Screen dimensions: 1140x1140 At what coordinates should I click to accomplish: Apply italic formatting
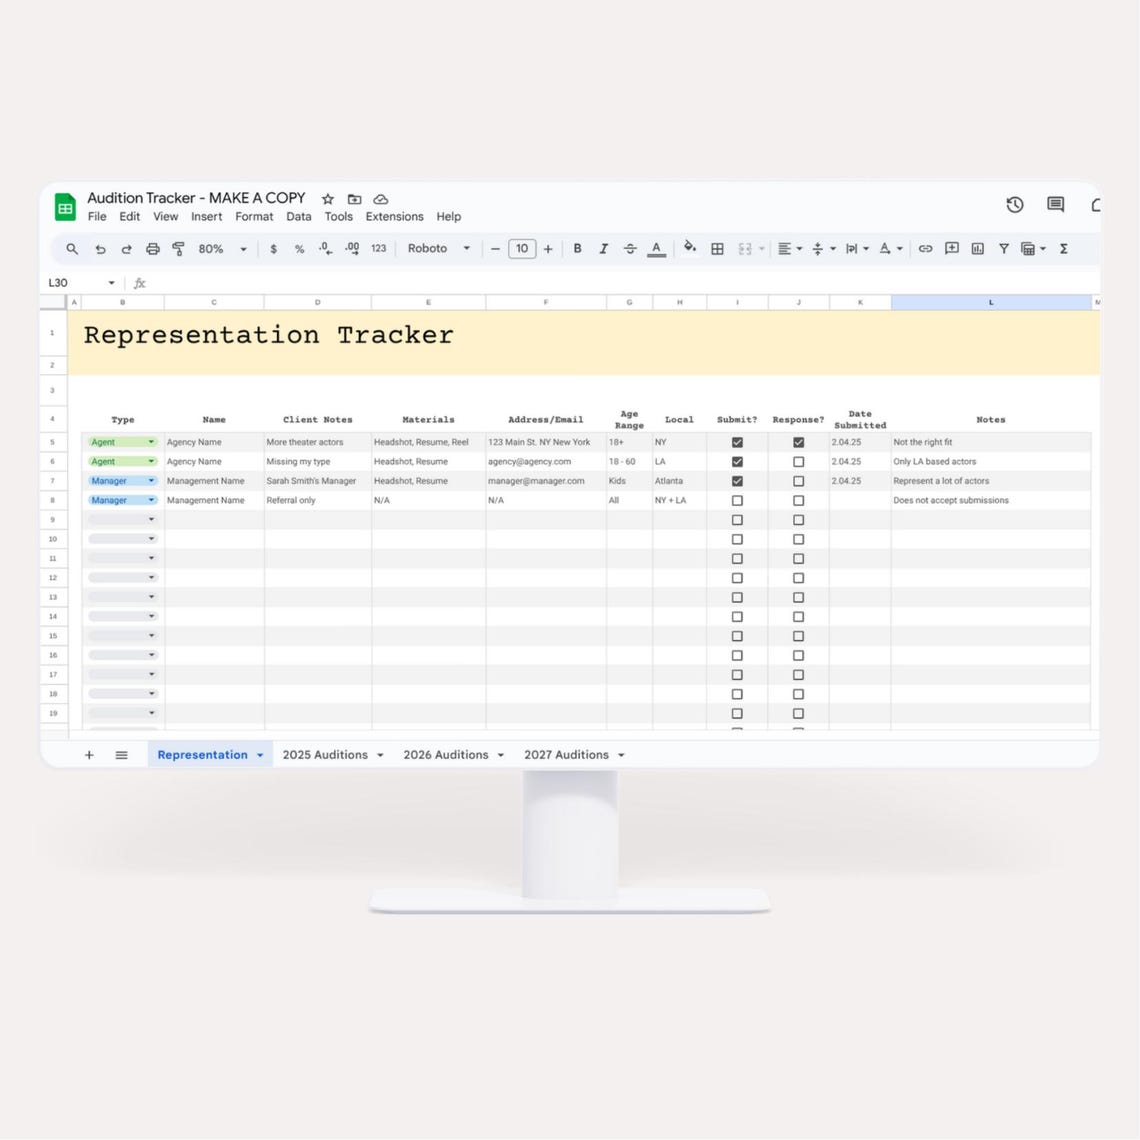[x=604, y=248]
